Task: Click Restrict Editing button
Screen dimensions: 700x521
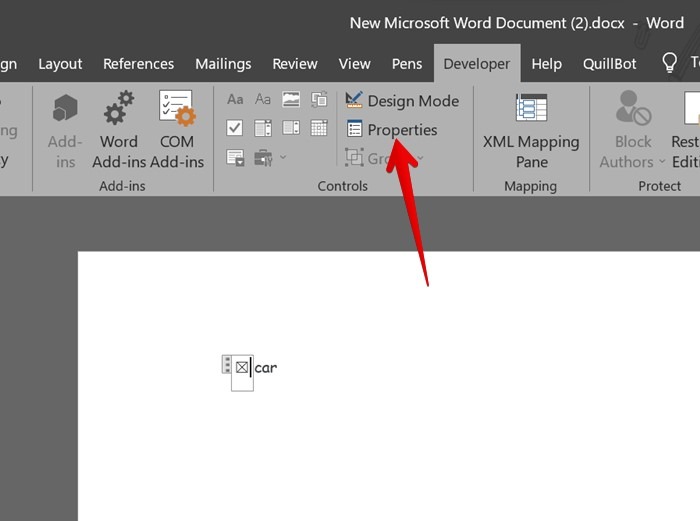Action: [685, 131]
